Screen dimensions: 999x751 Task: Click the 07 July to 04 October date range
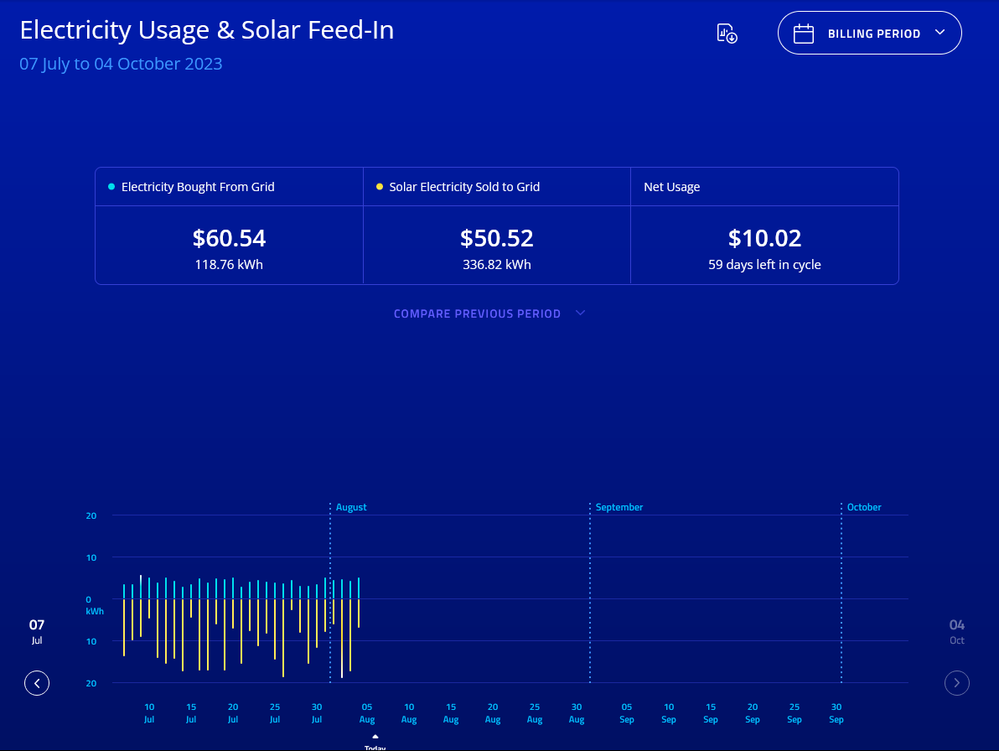pyautogui.click(x=121, y=64)
